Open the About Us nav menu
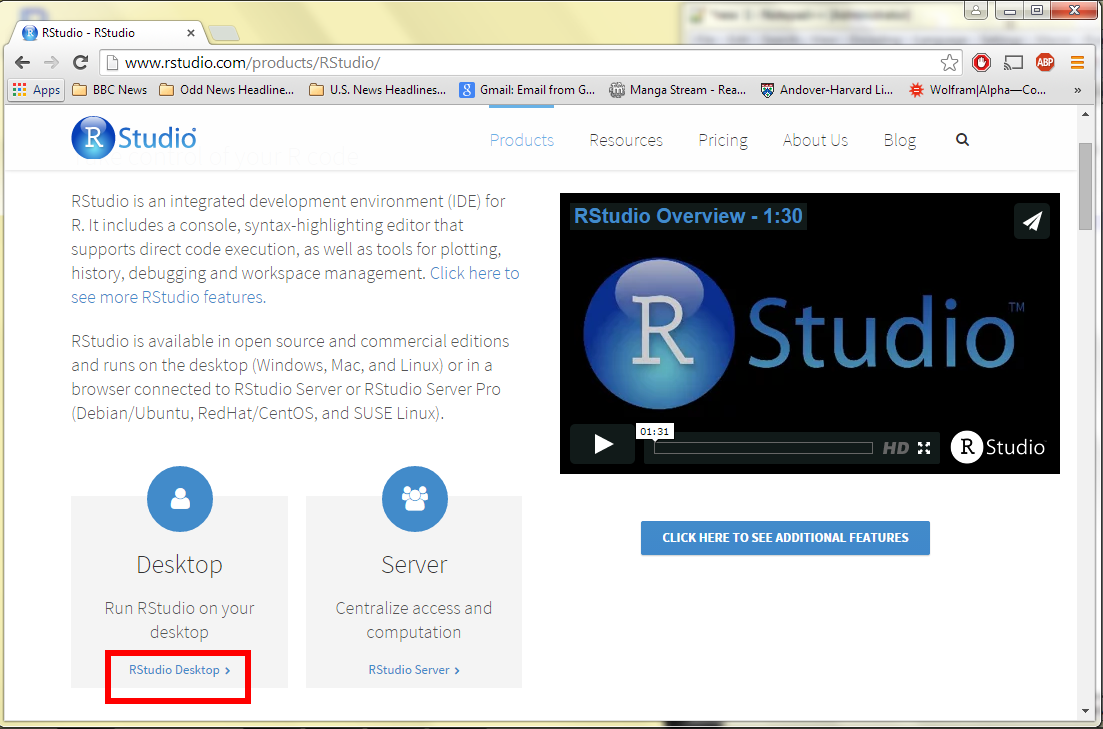The image size is (1103, 729). click(815, 140)
